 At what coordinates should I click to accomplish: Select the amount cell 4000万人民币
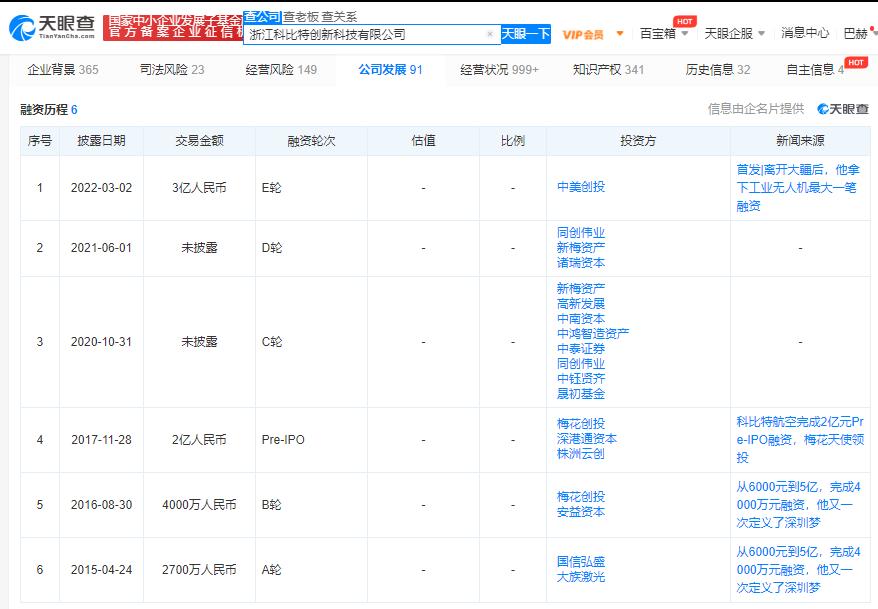tap(199, 504)
